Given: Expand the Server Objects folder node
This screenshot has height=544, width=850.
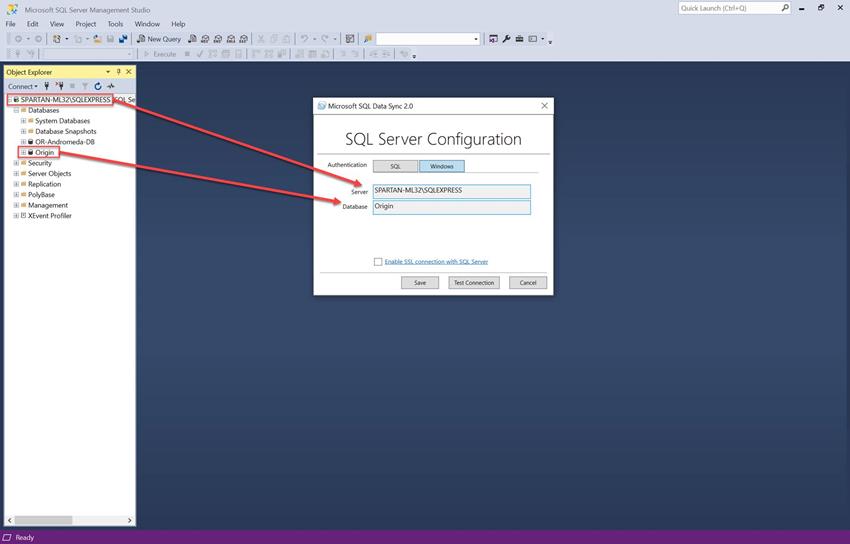Looking at the screenshot, I should (16, 173).
